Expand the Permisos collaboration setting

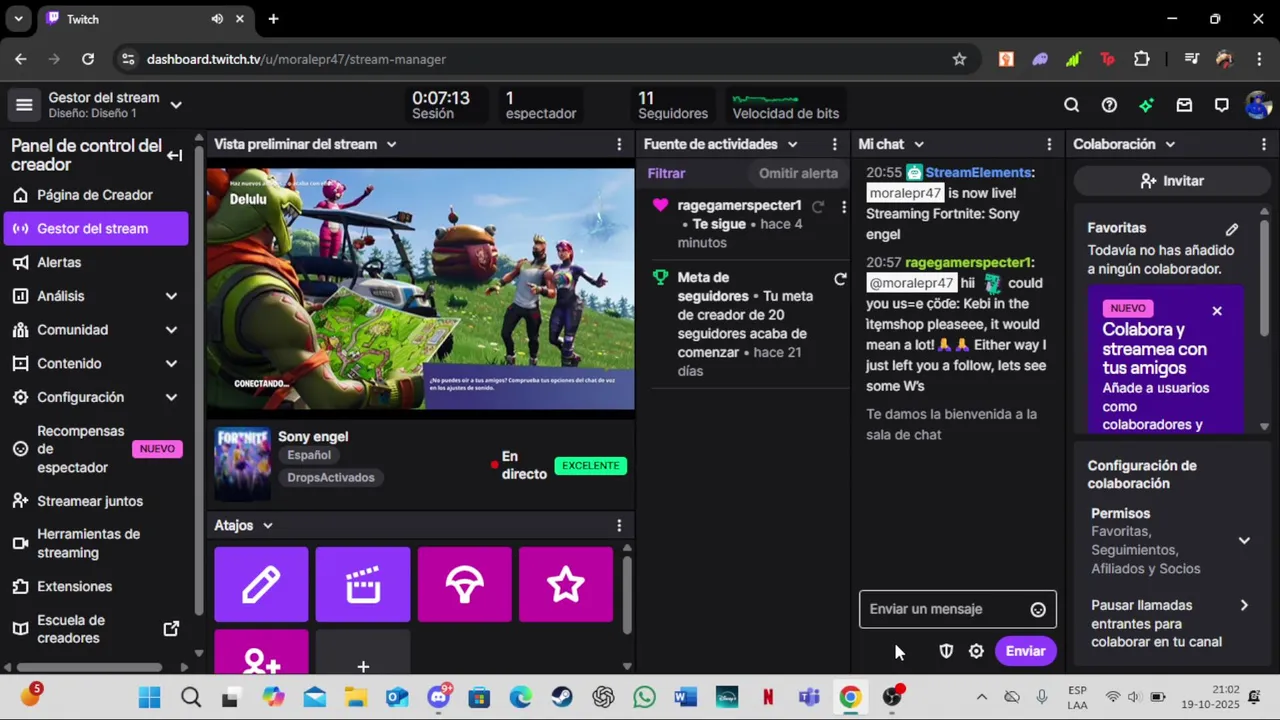click(1244, 541)
